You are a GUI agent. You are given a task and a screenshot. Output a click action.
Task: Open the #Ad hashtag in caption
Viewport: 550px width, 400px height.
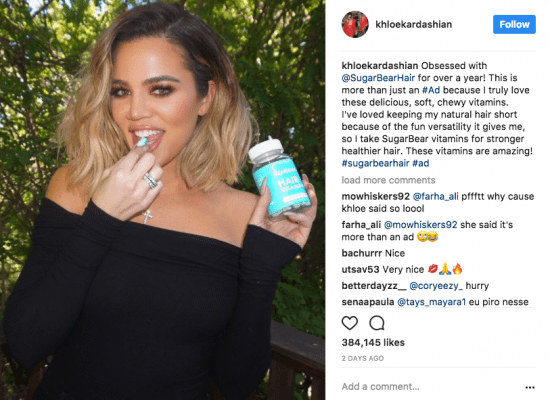tap(431, 90)
